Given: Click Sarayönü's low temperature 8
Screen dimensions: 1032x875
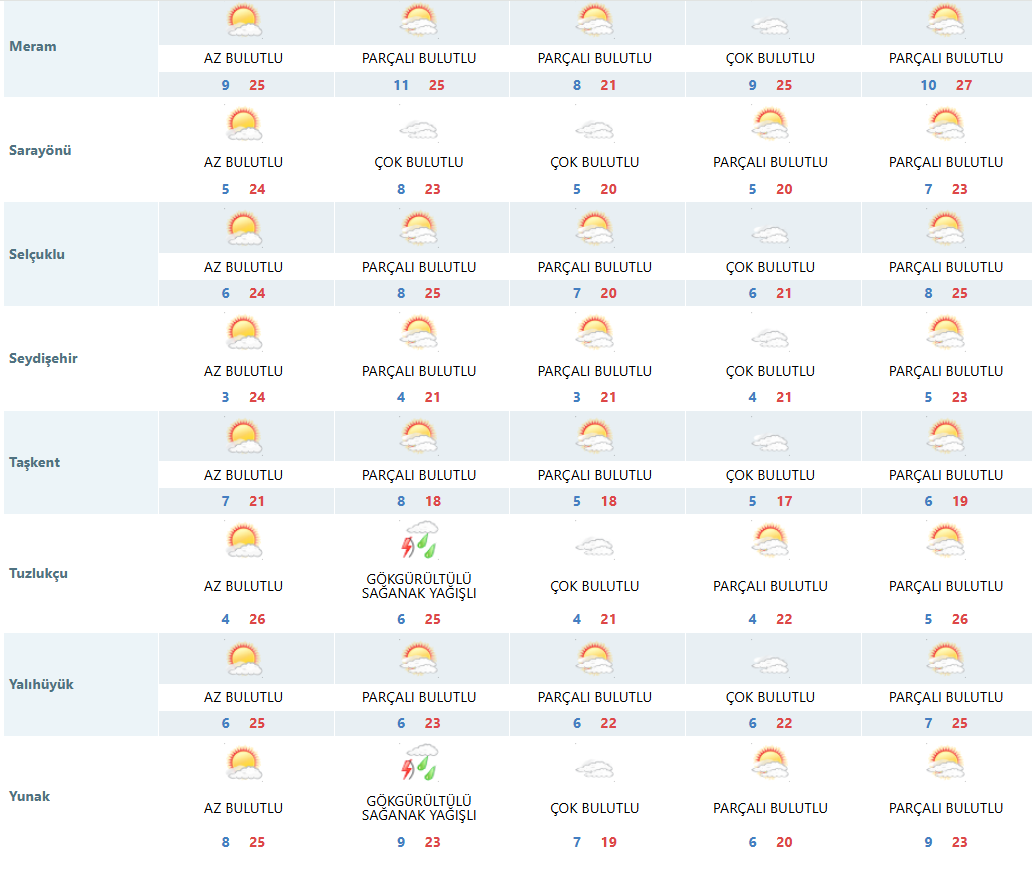Looking at the screenshot, I should pos(401,190).
